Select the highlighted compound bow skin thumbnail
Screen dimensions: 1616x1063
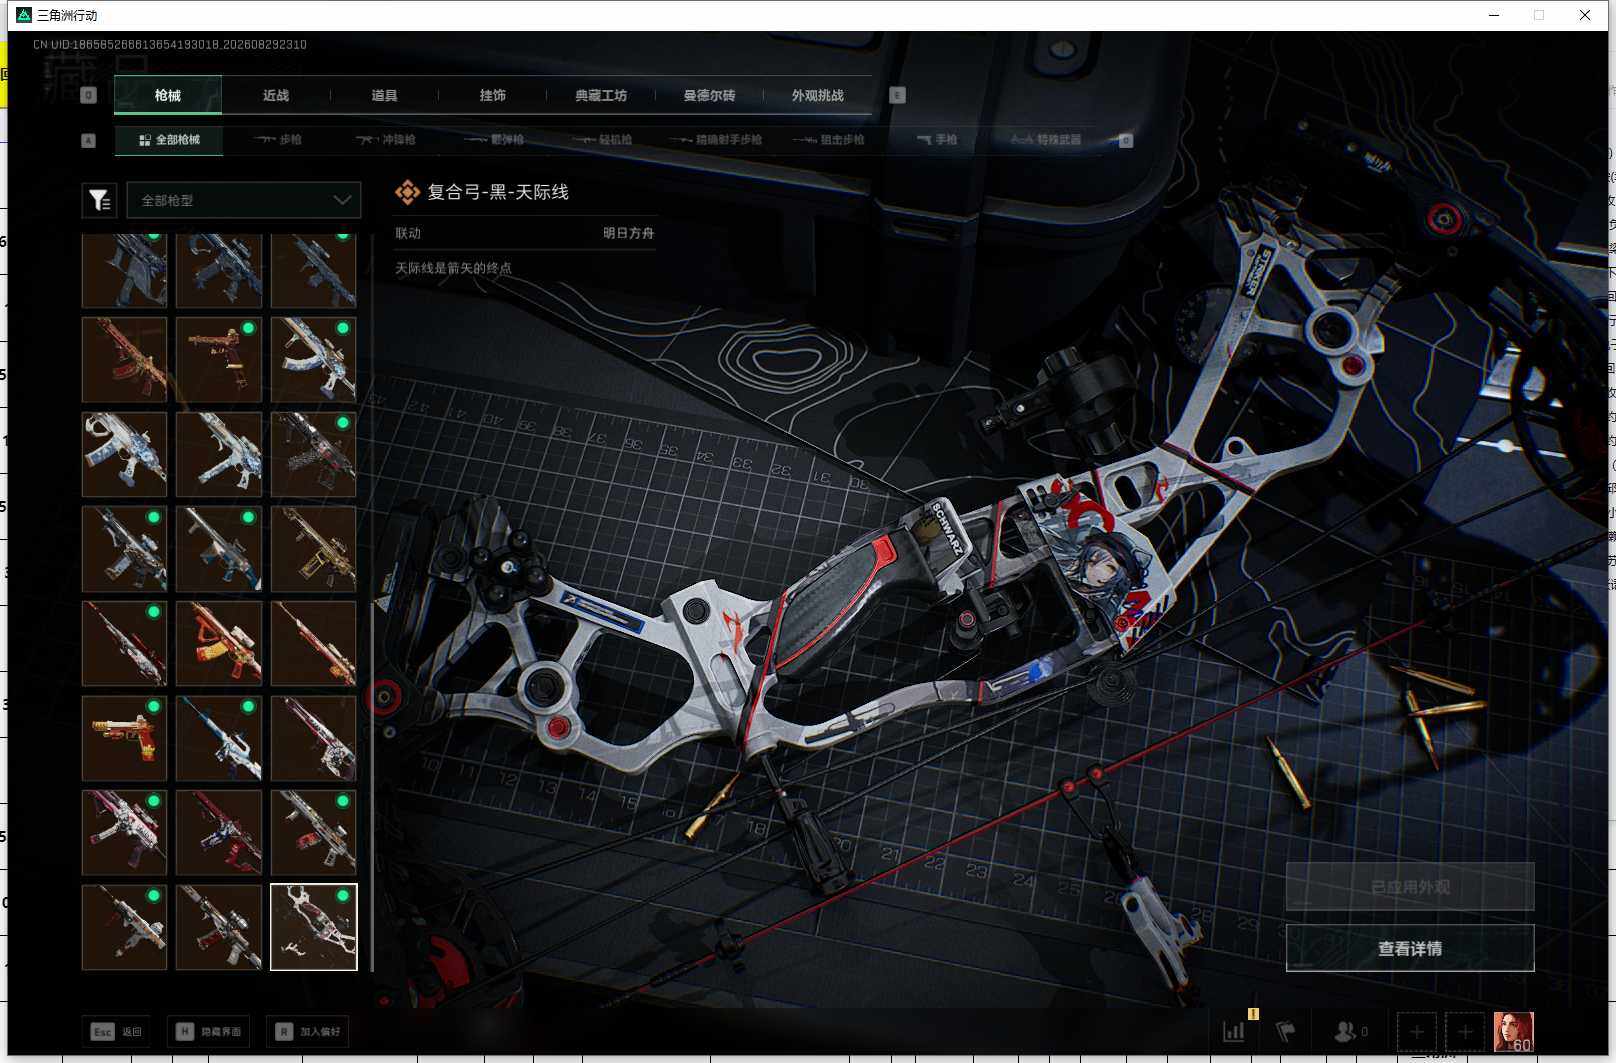pyautogui.click(x=314, y=927)
